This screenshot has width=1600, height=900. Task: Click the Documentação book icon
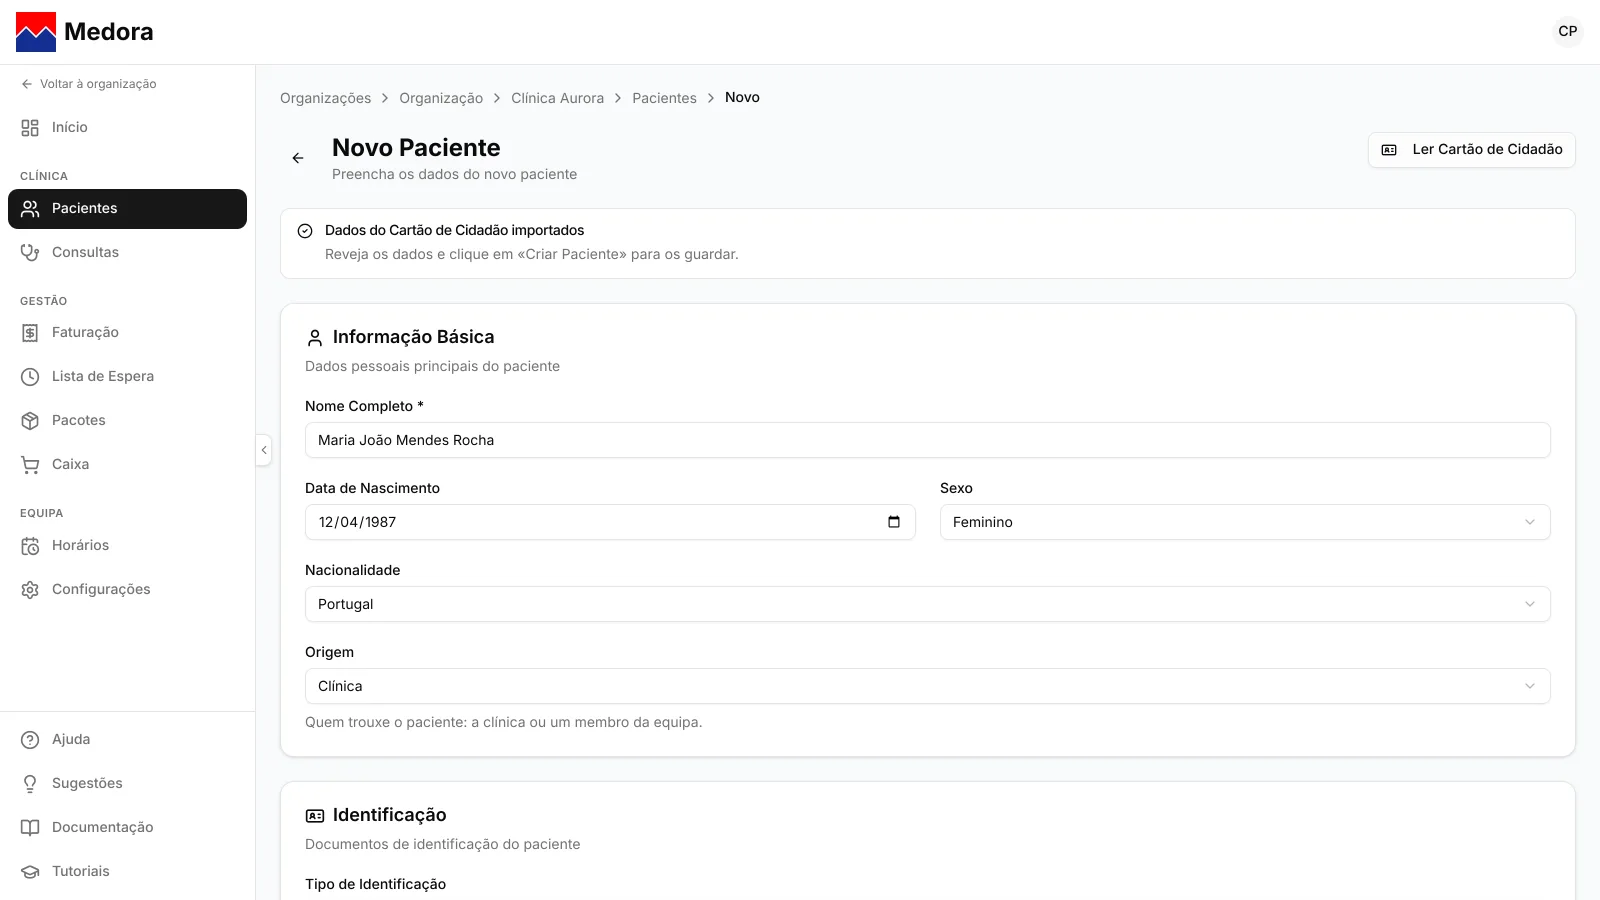point(30,828)
